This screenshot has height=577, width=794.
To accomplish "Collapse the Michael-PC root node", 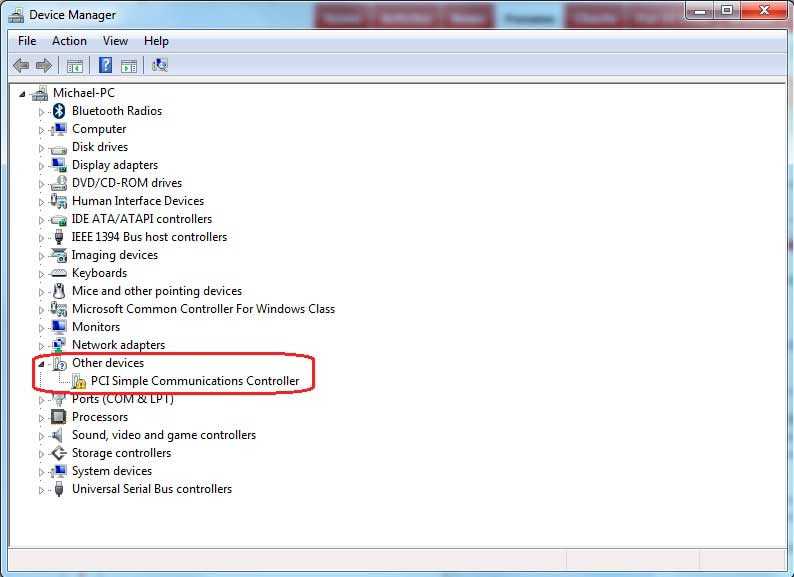I will pyautogui.click(x=22, y=94).
